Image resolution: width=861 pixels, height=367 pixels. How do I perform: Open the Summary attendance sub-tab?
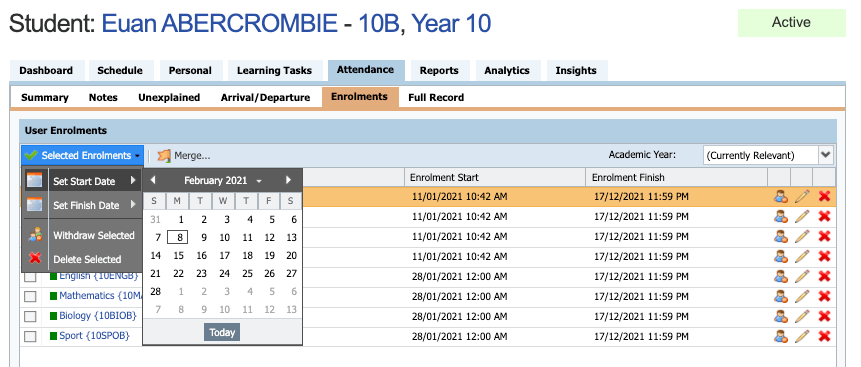[x=44, y=97]
